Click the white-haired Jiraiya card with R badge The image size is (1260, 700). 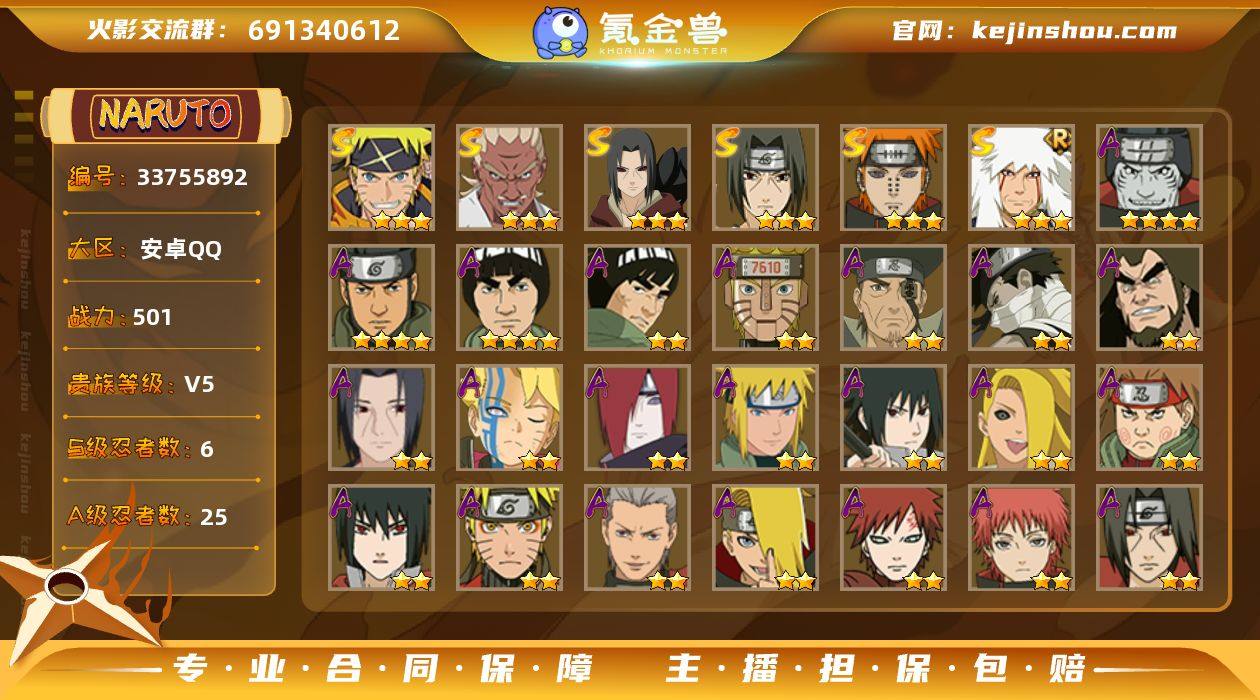pos(1021,178)
